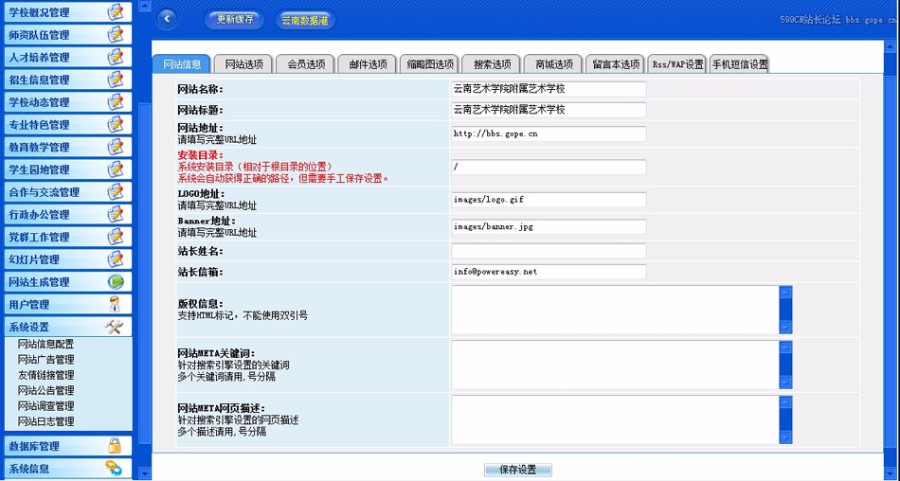The height and width of the screenshot is (481, 900).
Task: Click the 网站标题 input field
Action: (549, 110)
